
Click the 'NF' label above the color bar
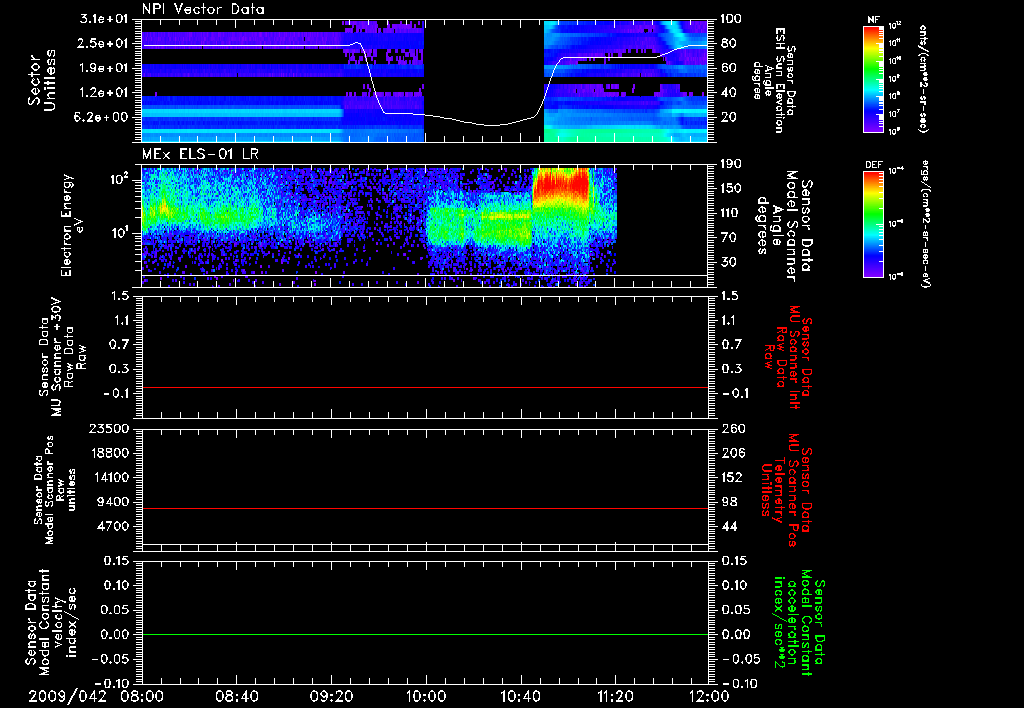(873, 20)
